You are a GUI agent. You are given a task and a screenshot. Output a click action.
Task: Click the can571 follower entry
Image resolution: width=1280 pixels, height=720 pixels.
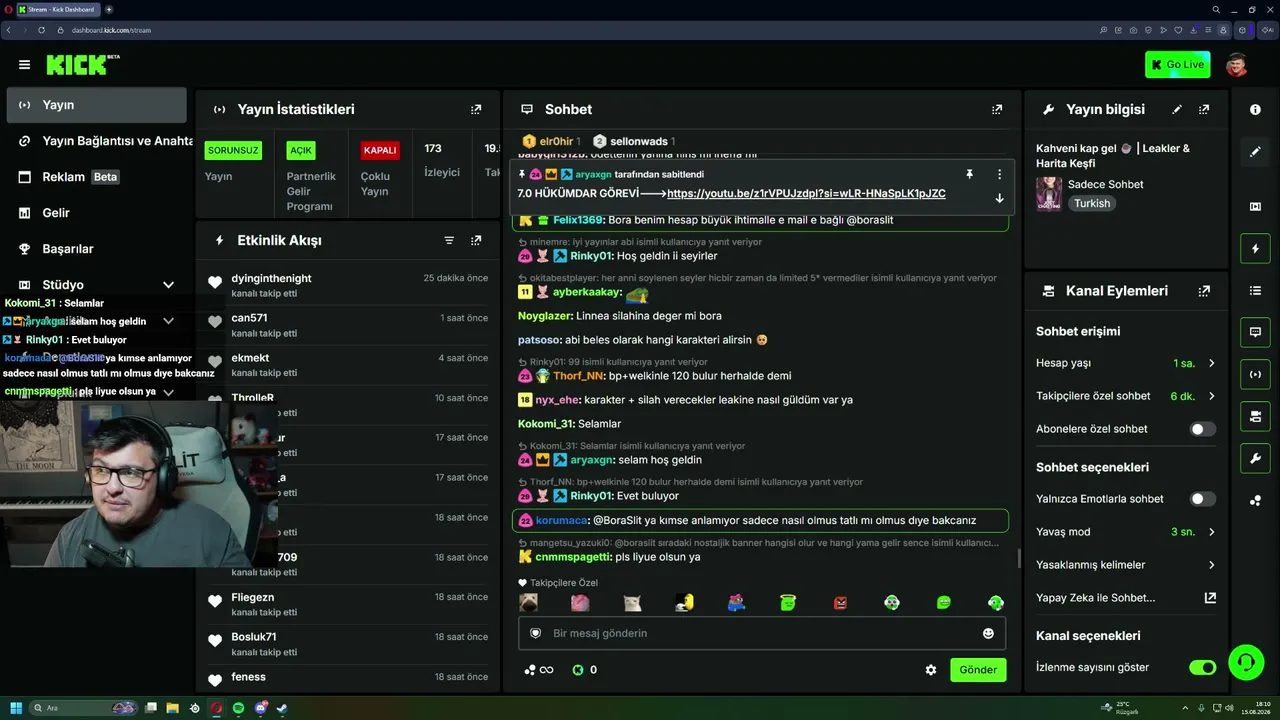pos(350,325)
